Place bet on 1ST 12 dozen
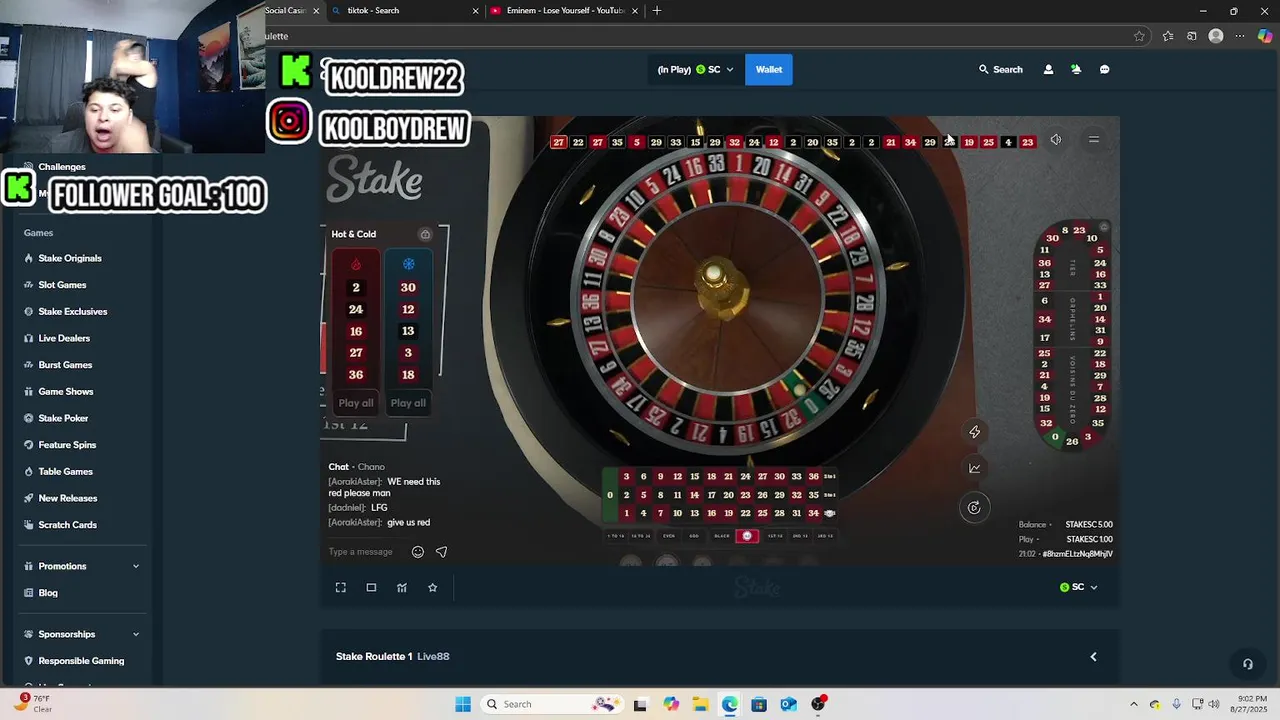This screenshot has height=720, width=1280. point(775,536)
